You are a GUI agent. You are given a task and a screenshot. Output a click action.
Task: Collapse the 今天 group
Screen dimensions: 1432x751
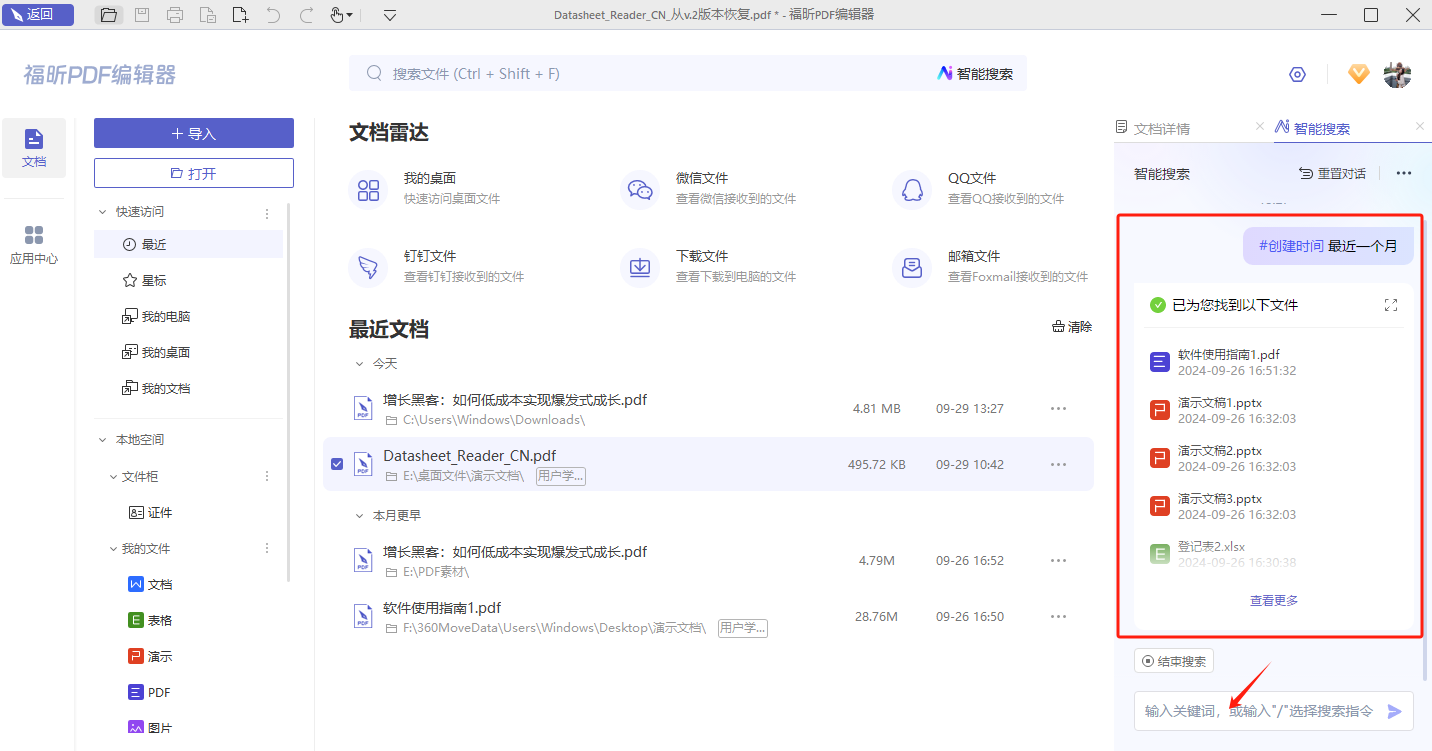359,363
